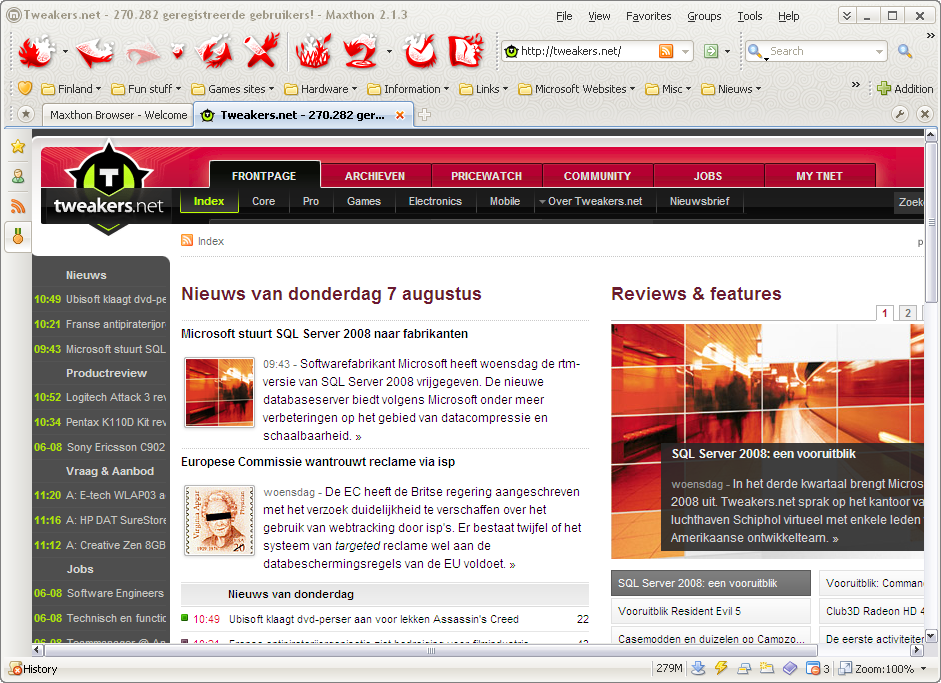Viewport: 941px width, 683px height.
Task: Click the medal sidebar icon
Action: click(18, 236)
